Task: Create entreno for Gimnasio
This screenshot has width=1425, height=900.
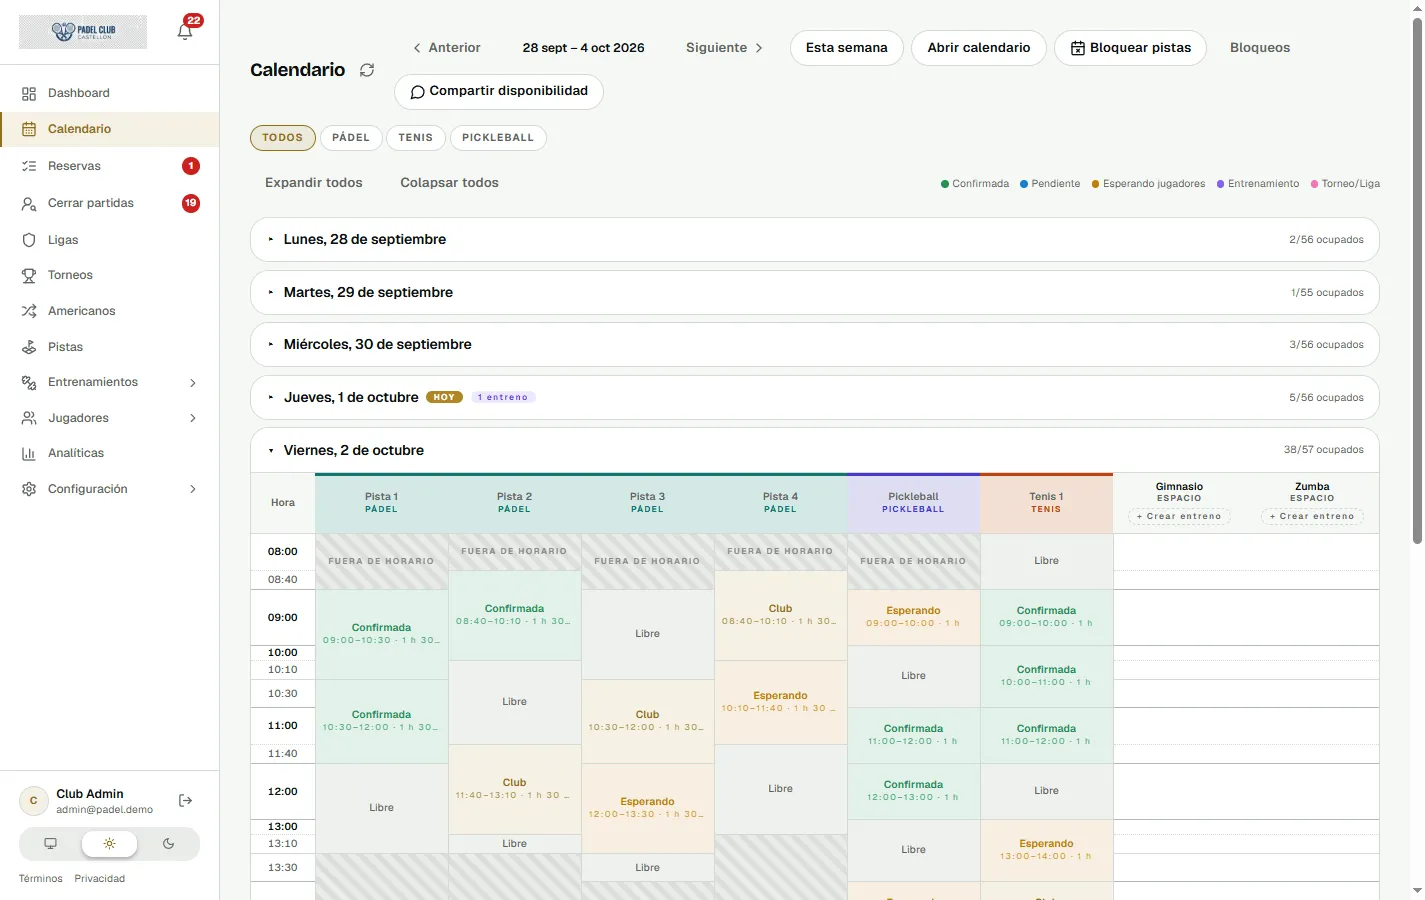Action: (x=1179, y=517)
